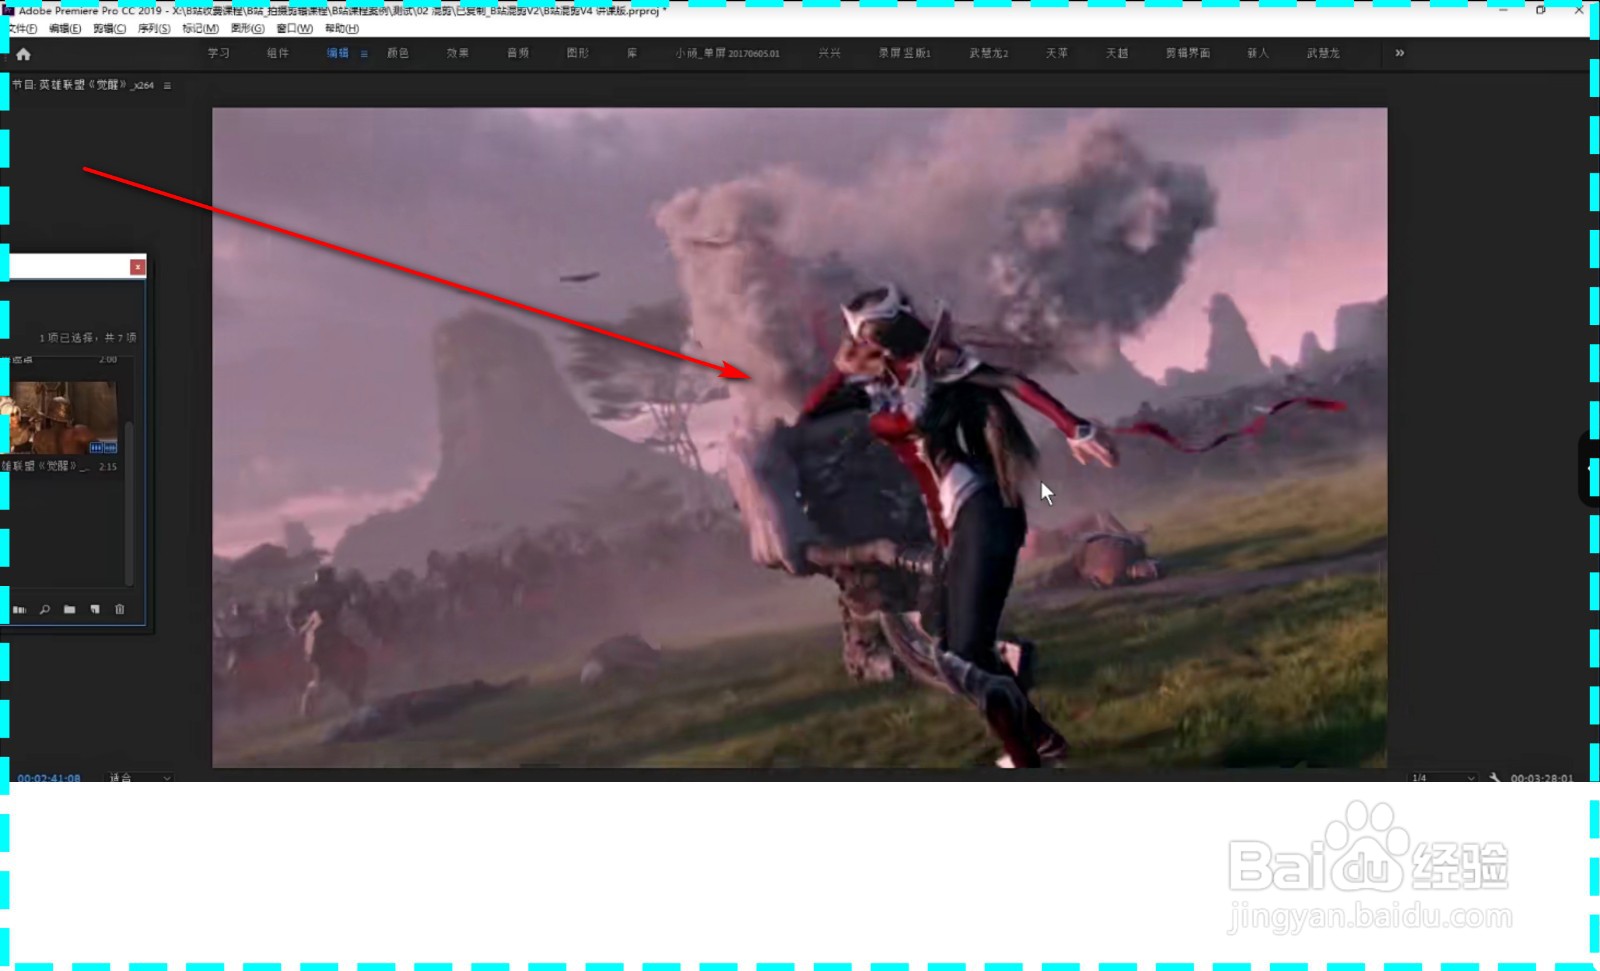
Task: Select the 武慧龙2 workspace
Action: (989, 53)
